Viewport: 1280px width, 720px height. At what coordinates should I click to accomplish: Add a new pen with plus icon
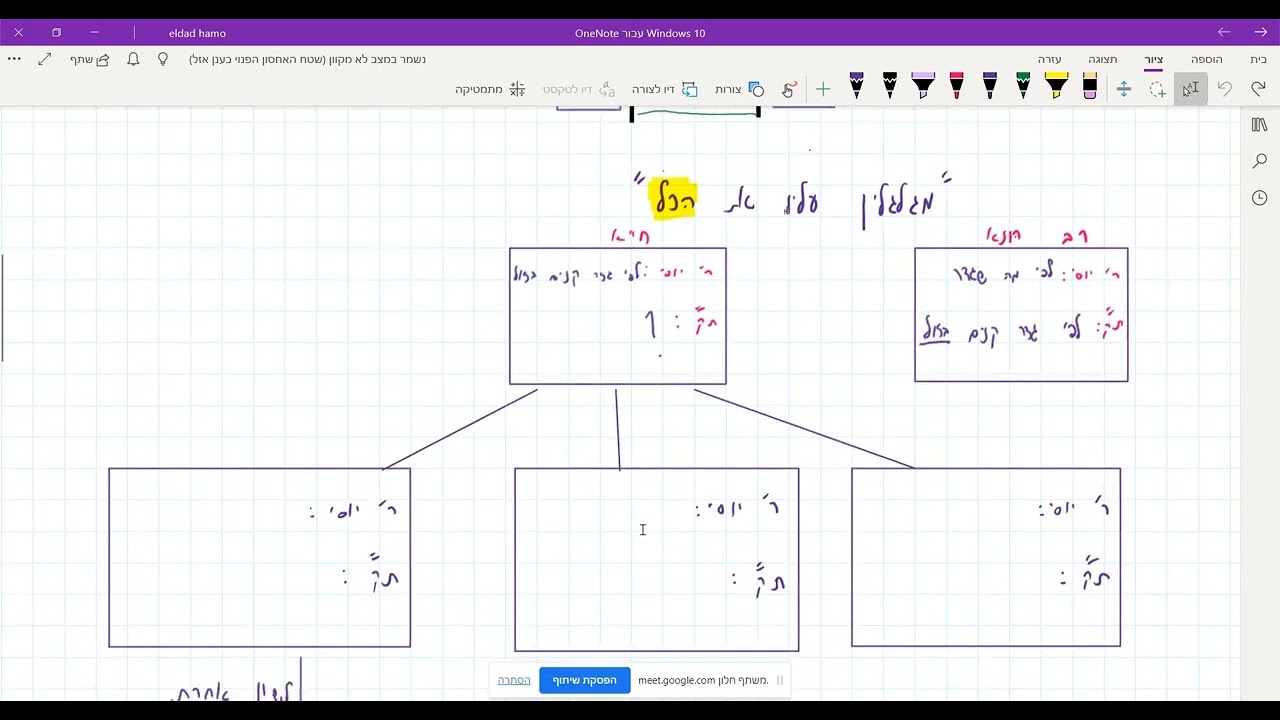[823, 89]
